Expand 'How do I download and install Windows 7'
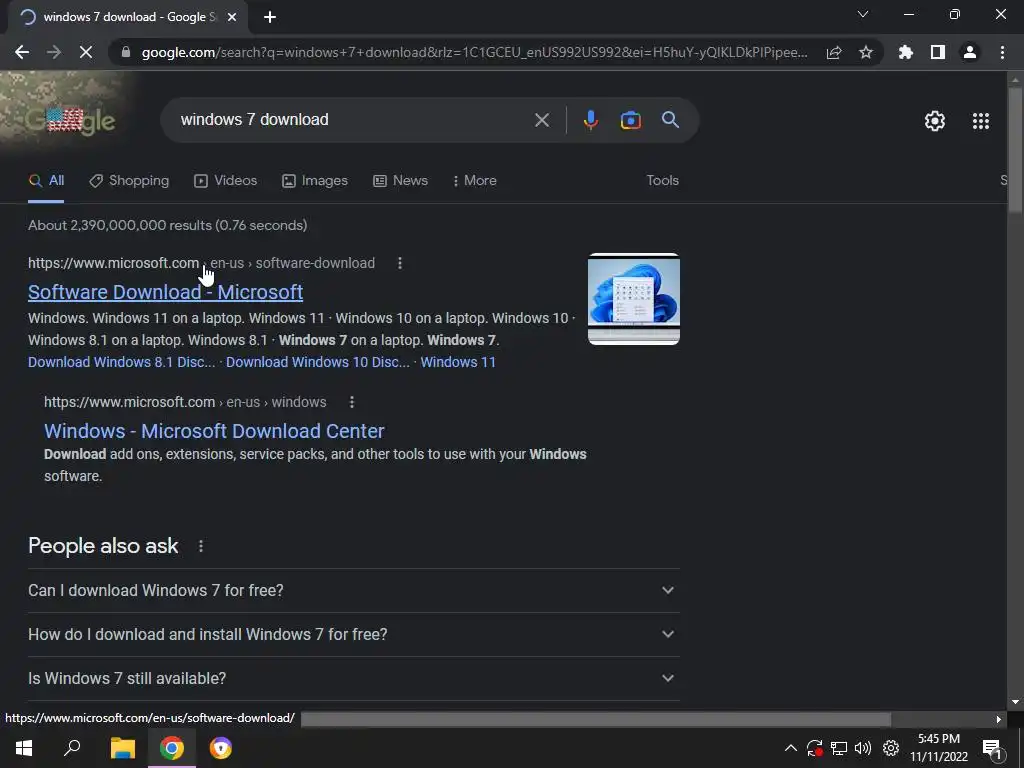The width and height of the screenshot is (1024, 768). 354,634
